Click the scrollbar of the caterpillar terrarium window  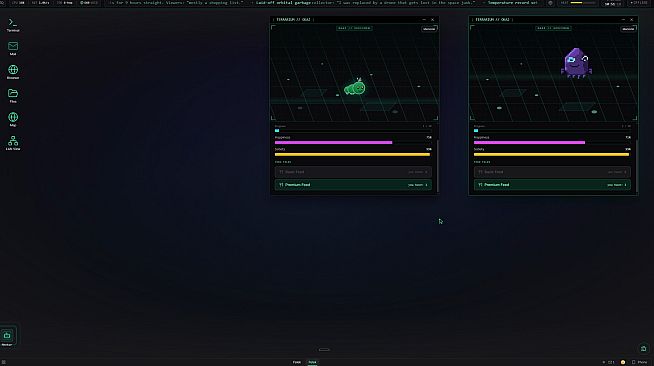438,166
